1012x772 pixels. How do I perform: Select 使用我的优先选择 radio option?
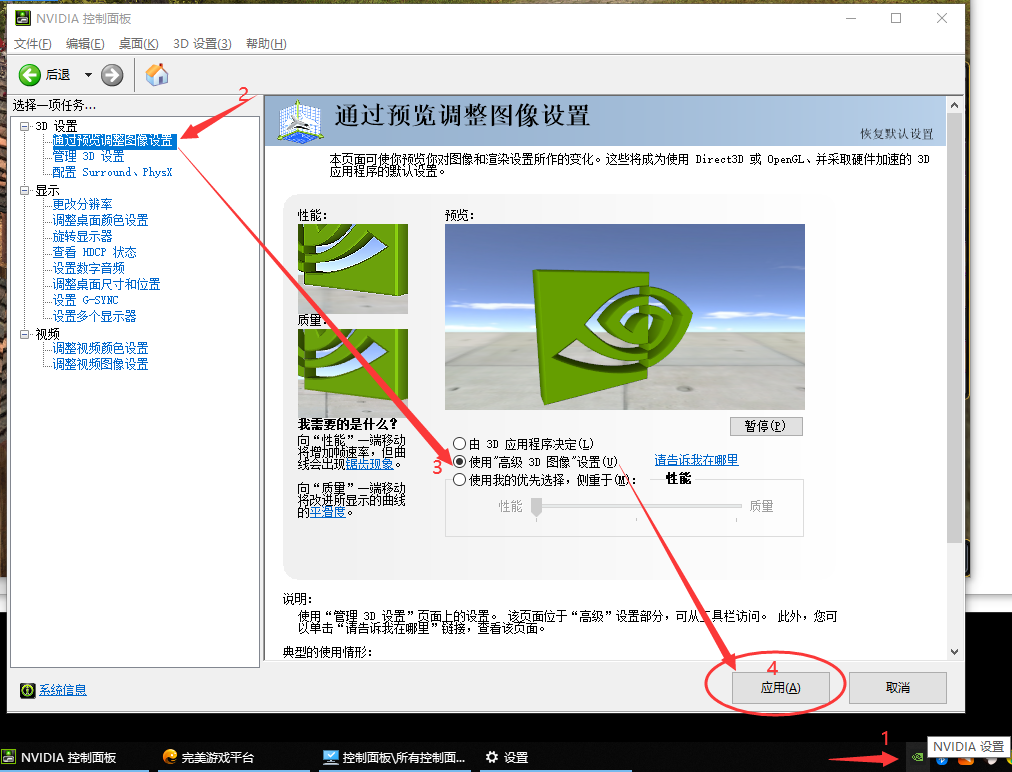point(460,480)
